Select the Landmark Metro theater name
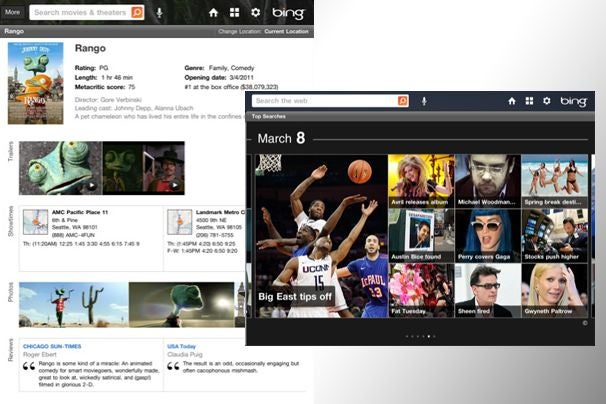This screenshot has height=404, width=606. coord(220,212)
